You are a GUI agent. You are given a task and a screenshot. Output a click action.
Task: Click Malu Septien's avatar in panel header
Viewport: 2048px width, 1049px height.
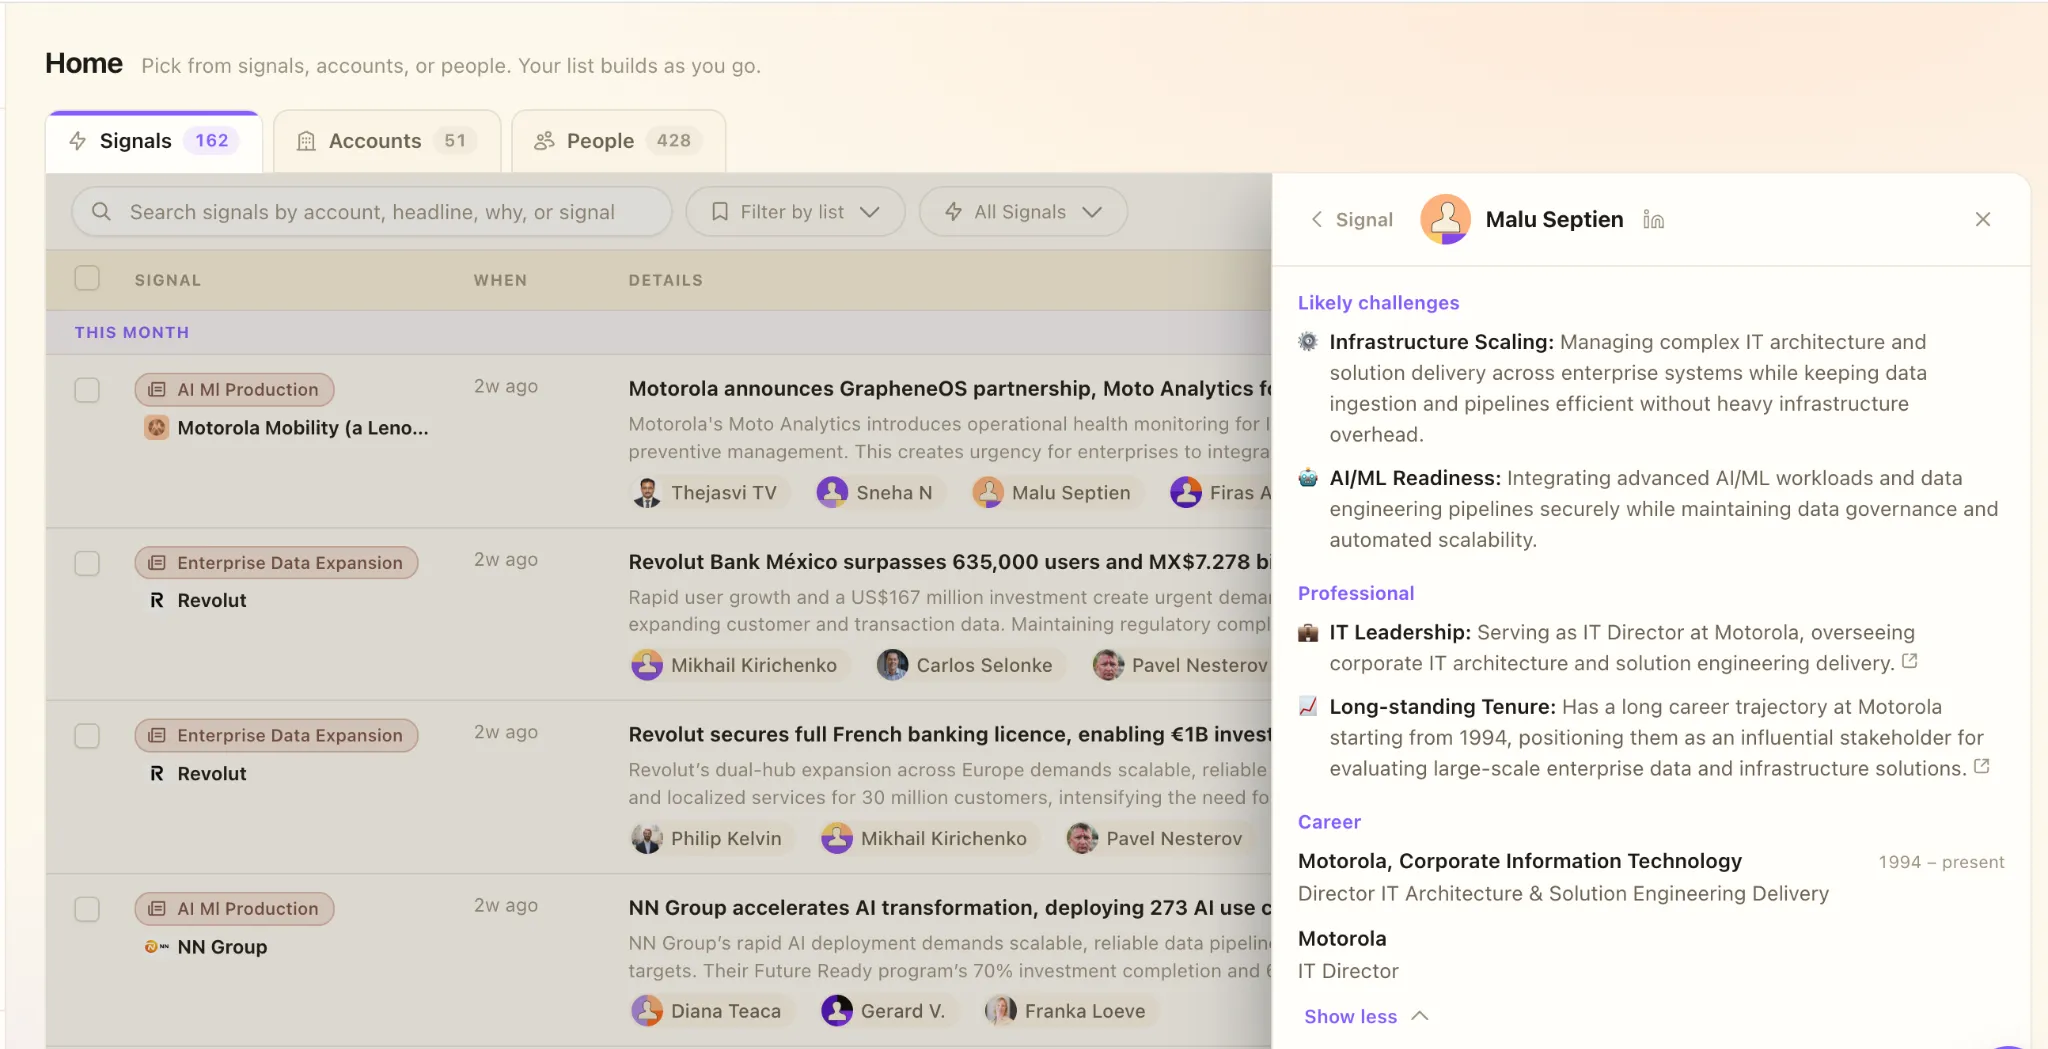click(x=1445, y=219)
